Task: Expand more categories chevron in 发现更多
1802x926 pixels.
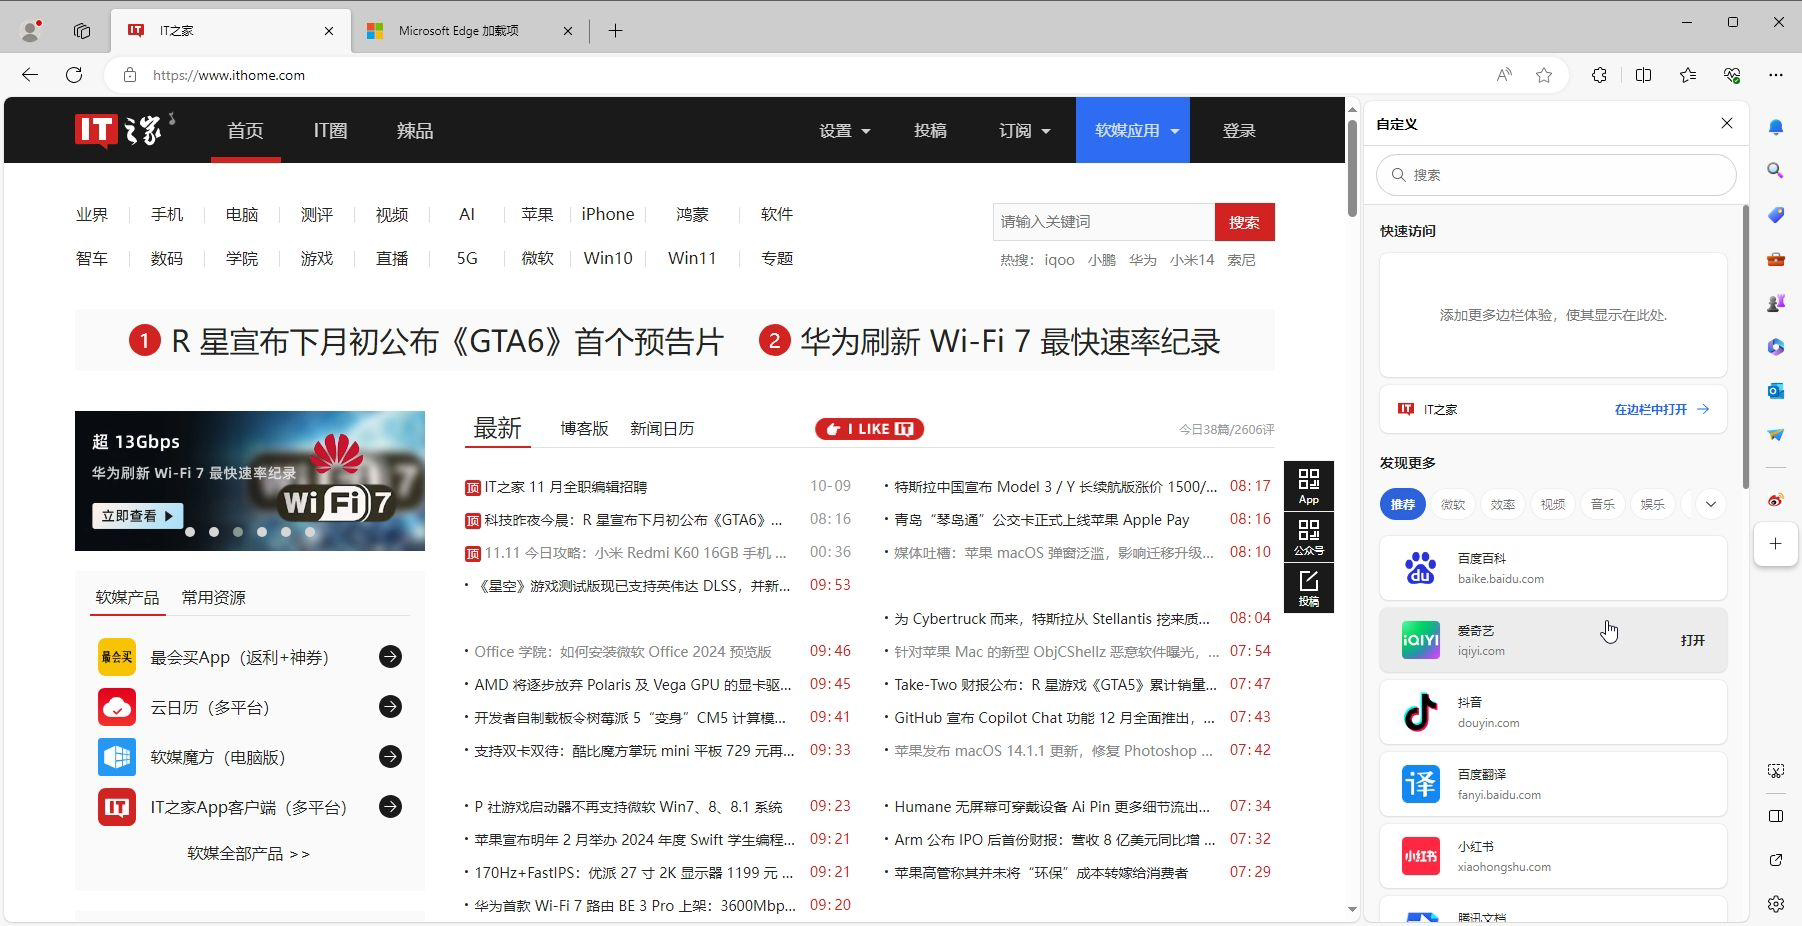Action: [1711, 504]
